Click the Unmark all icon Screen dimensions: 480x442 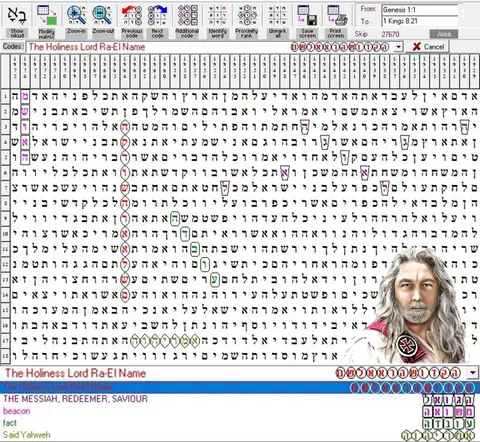[x=277, y=15]
